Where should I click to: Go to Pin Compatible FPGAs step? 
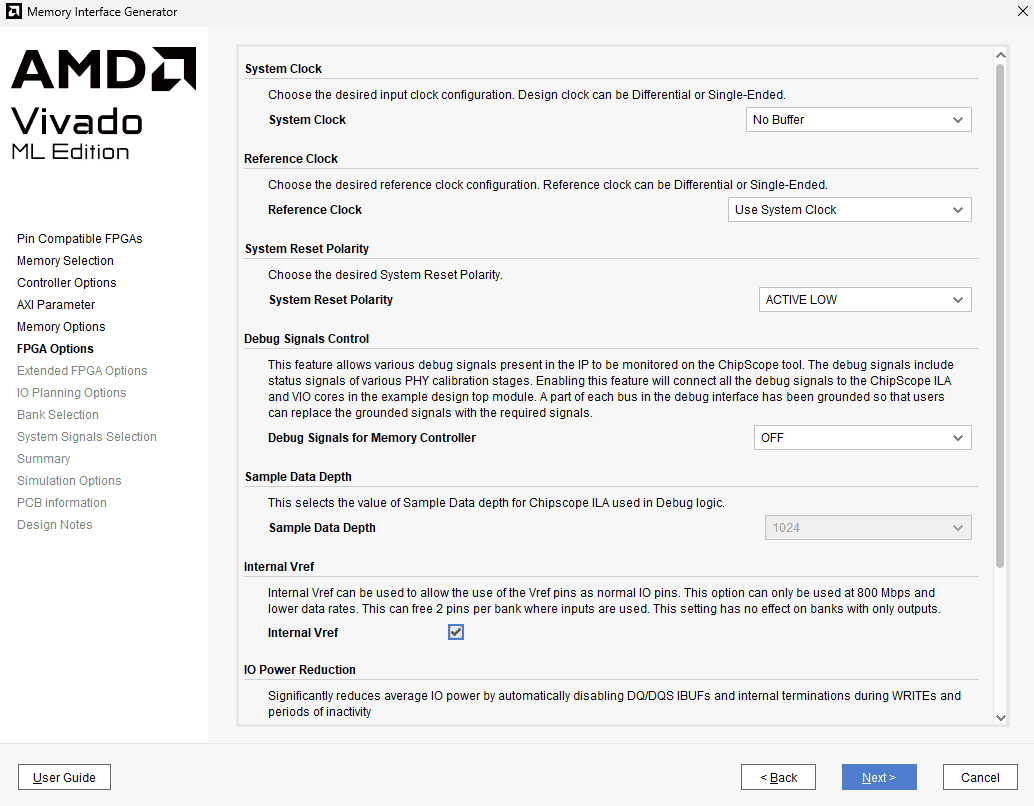(80, 239)
